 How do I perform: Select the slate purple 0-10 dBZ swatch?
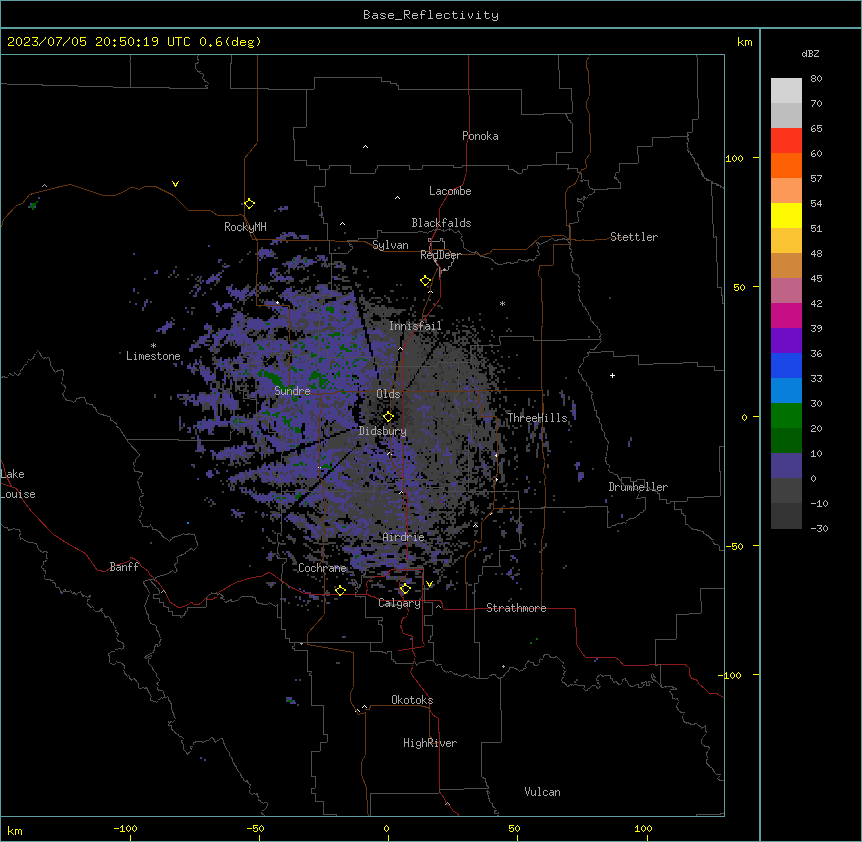click(786, 466)
